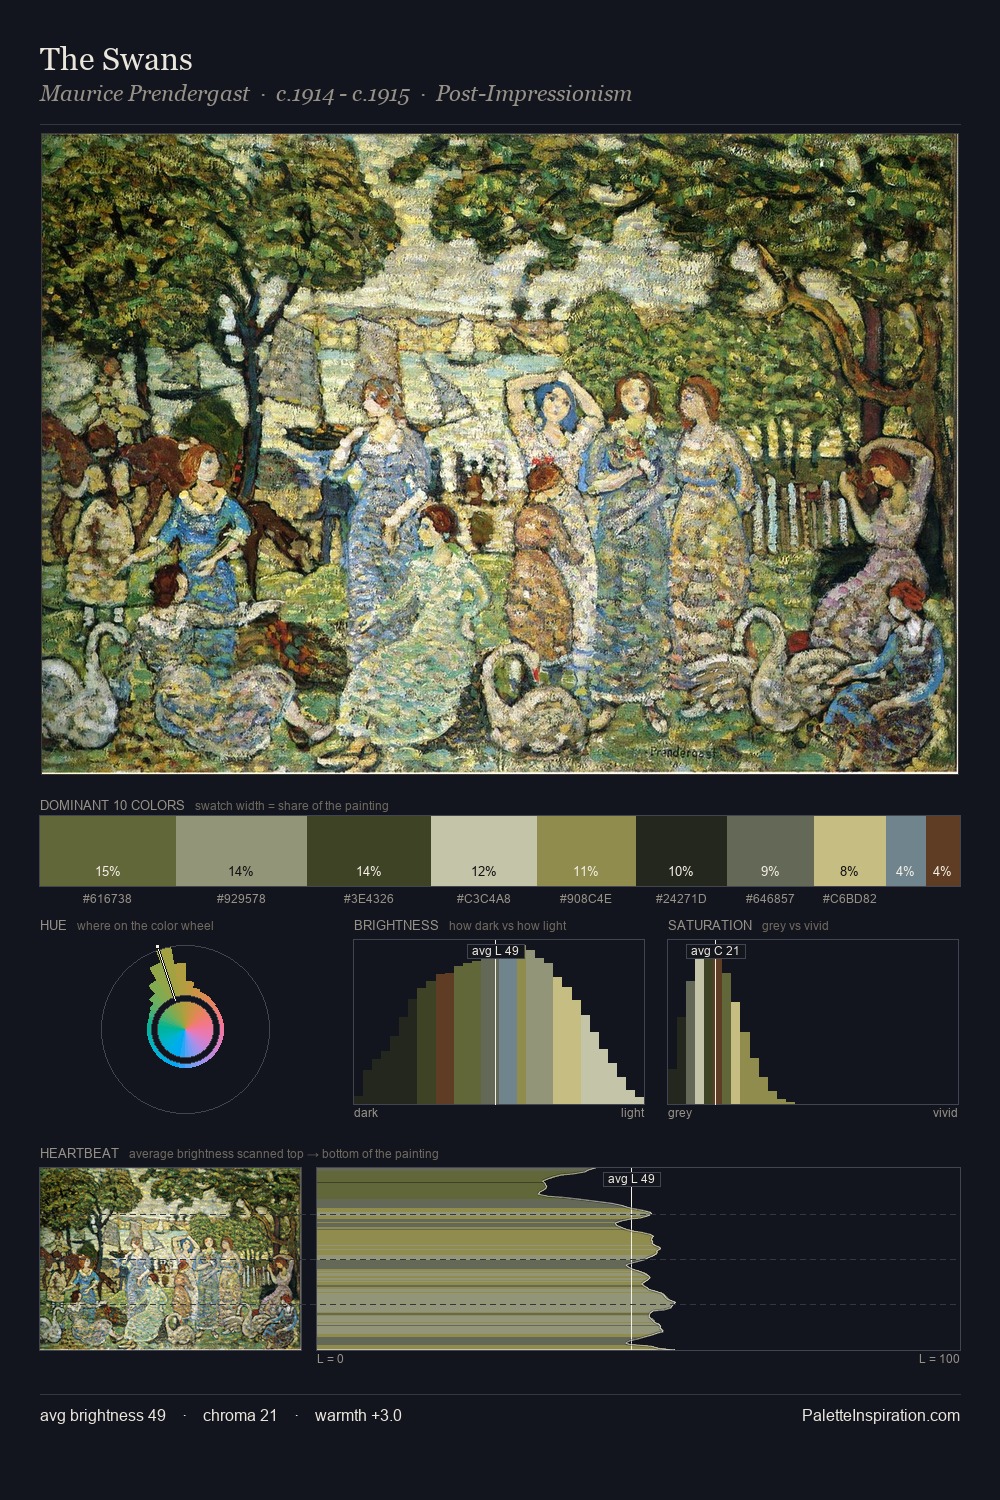Click the 15% swatch #616738
The height and width of the screenshot is (1500, 1000).
point(108,851)
